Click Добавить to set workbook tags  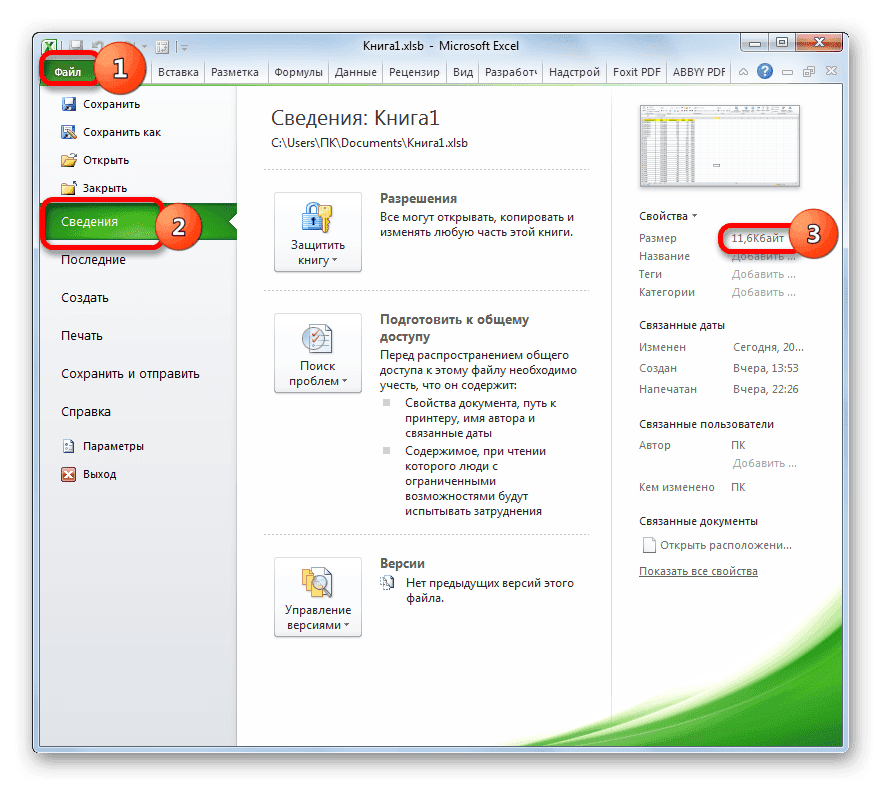[765, 273]
